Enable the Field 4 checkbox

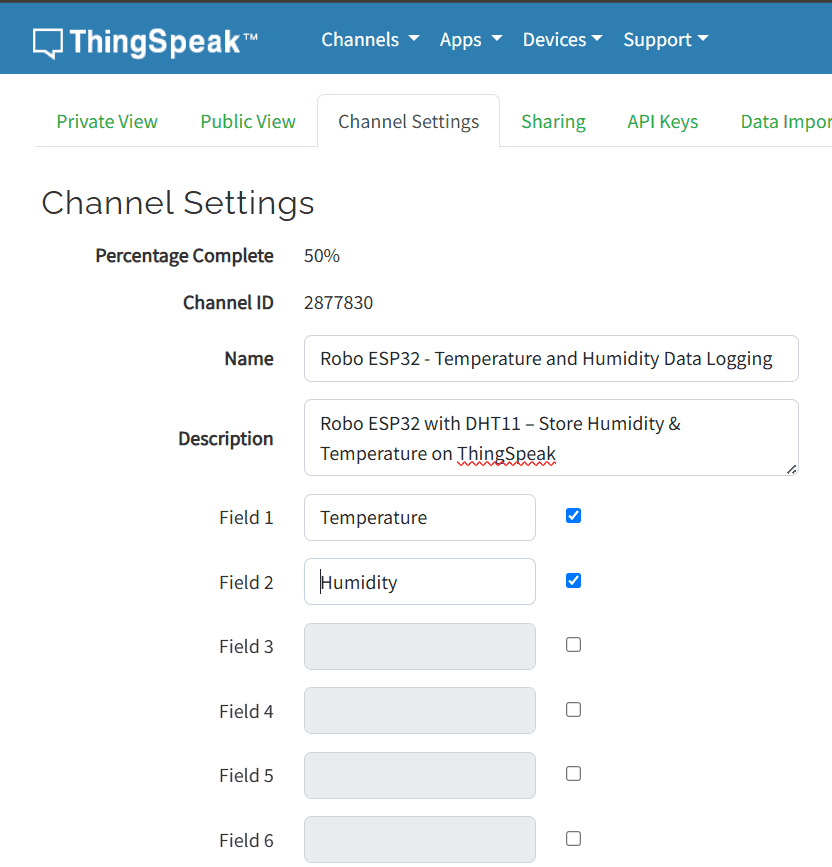573,709
